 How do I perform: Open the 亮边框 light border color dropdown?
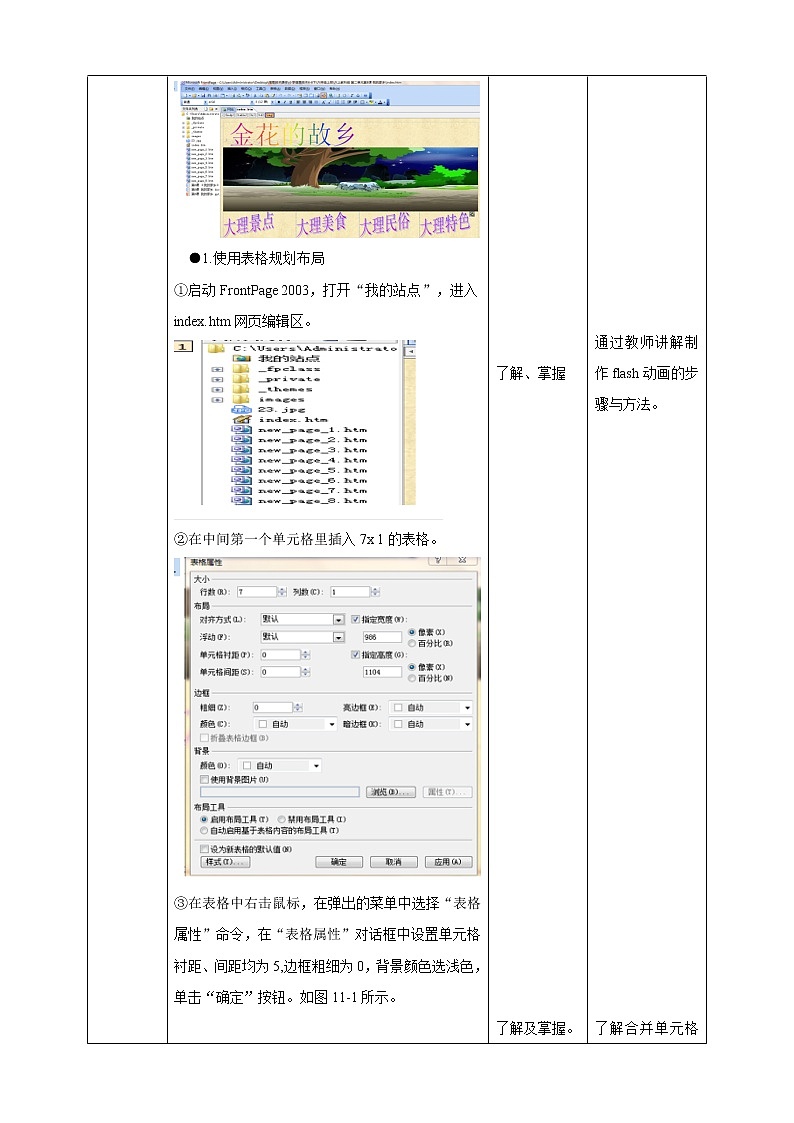click(468, 708)
